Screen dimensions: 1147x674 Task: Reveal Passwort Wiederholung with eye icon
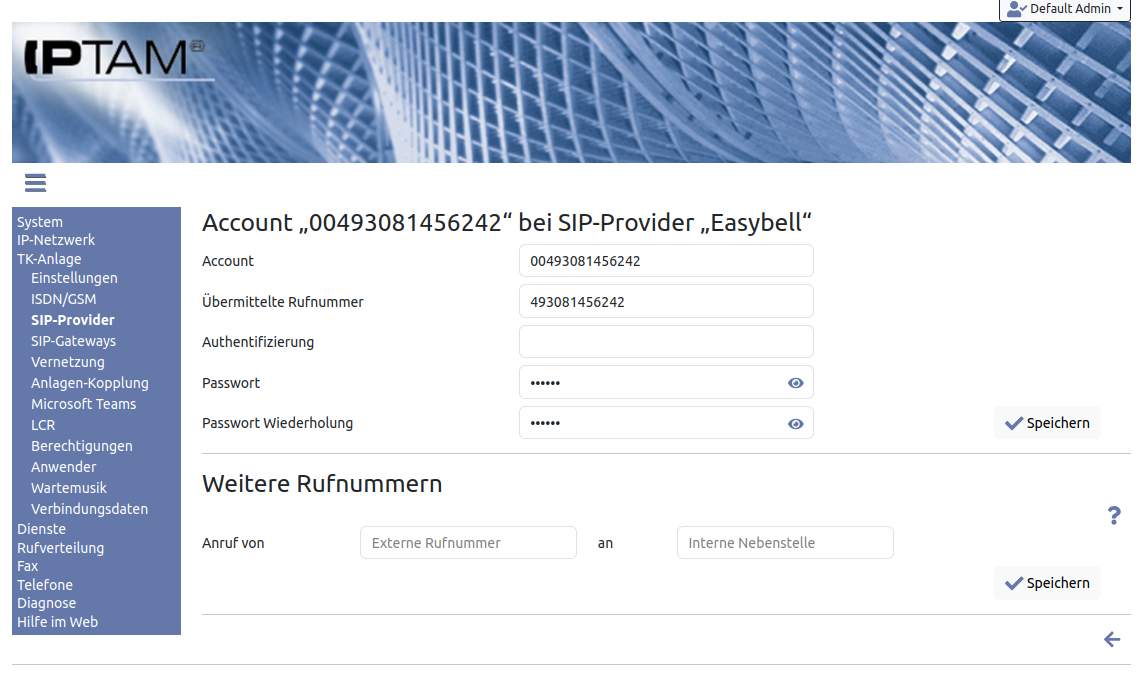tap(795, 424)
